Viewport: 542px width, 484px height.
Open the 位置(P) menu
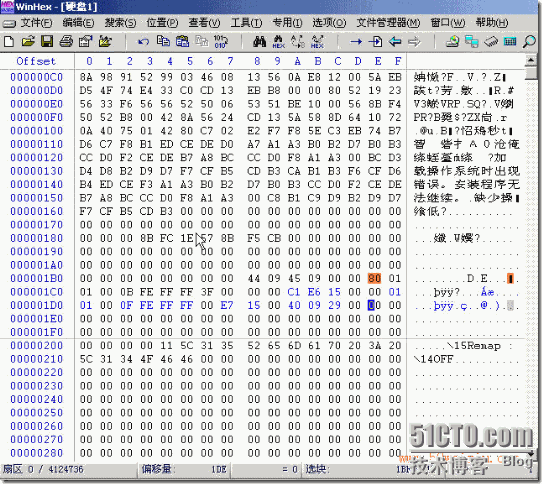pyautogui.click(x=162, y=23)
